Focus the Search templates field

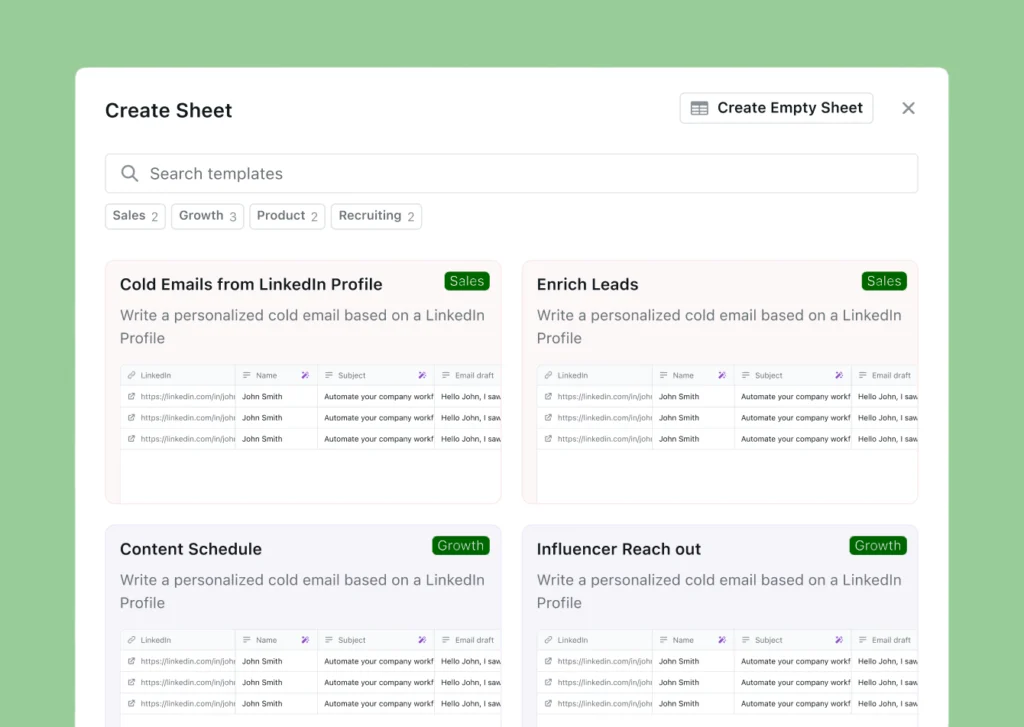[x=511, y=174]
